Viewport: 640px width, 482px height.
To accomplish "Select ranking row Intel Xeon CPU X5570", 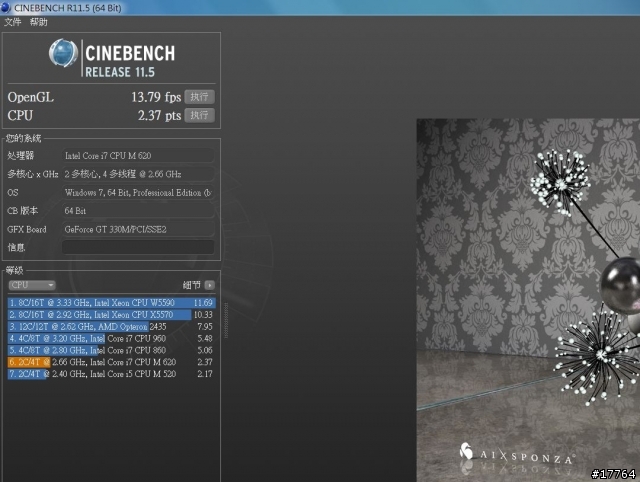I will 111,315.
